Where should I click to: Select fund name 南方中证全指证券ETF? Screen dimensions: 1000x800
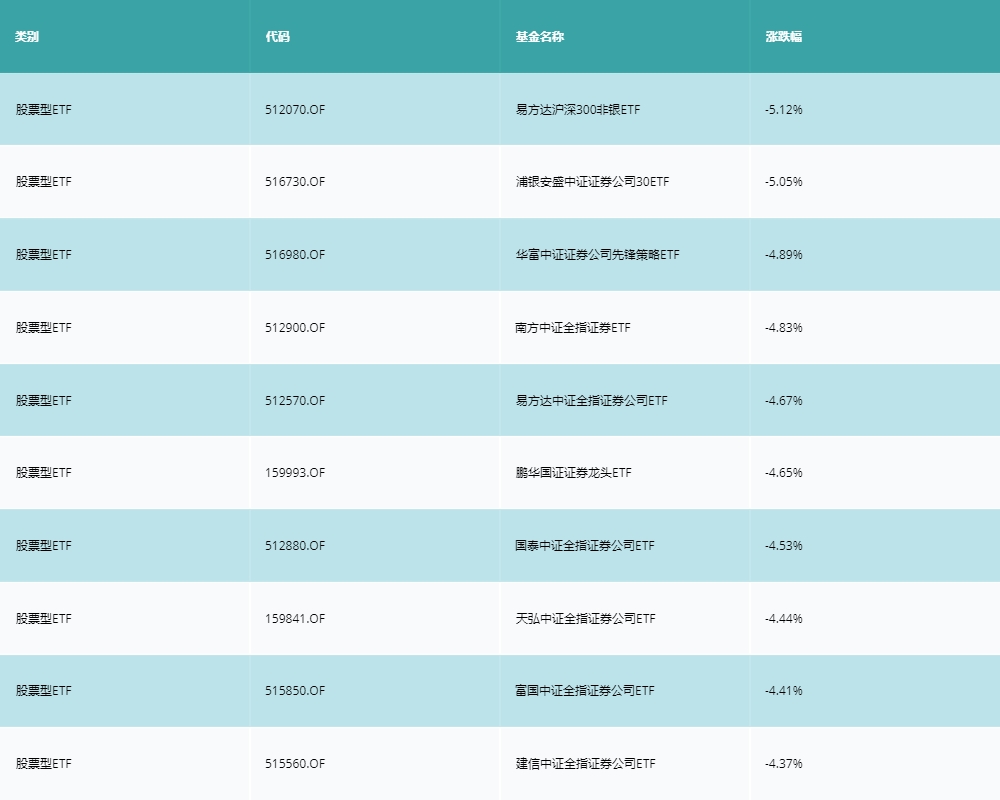[x=573, y=328]
